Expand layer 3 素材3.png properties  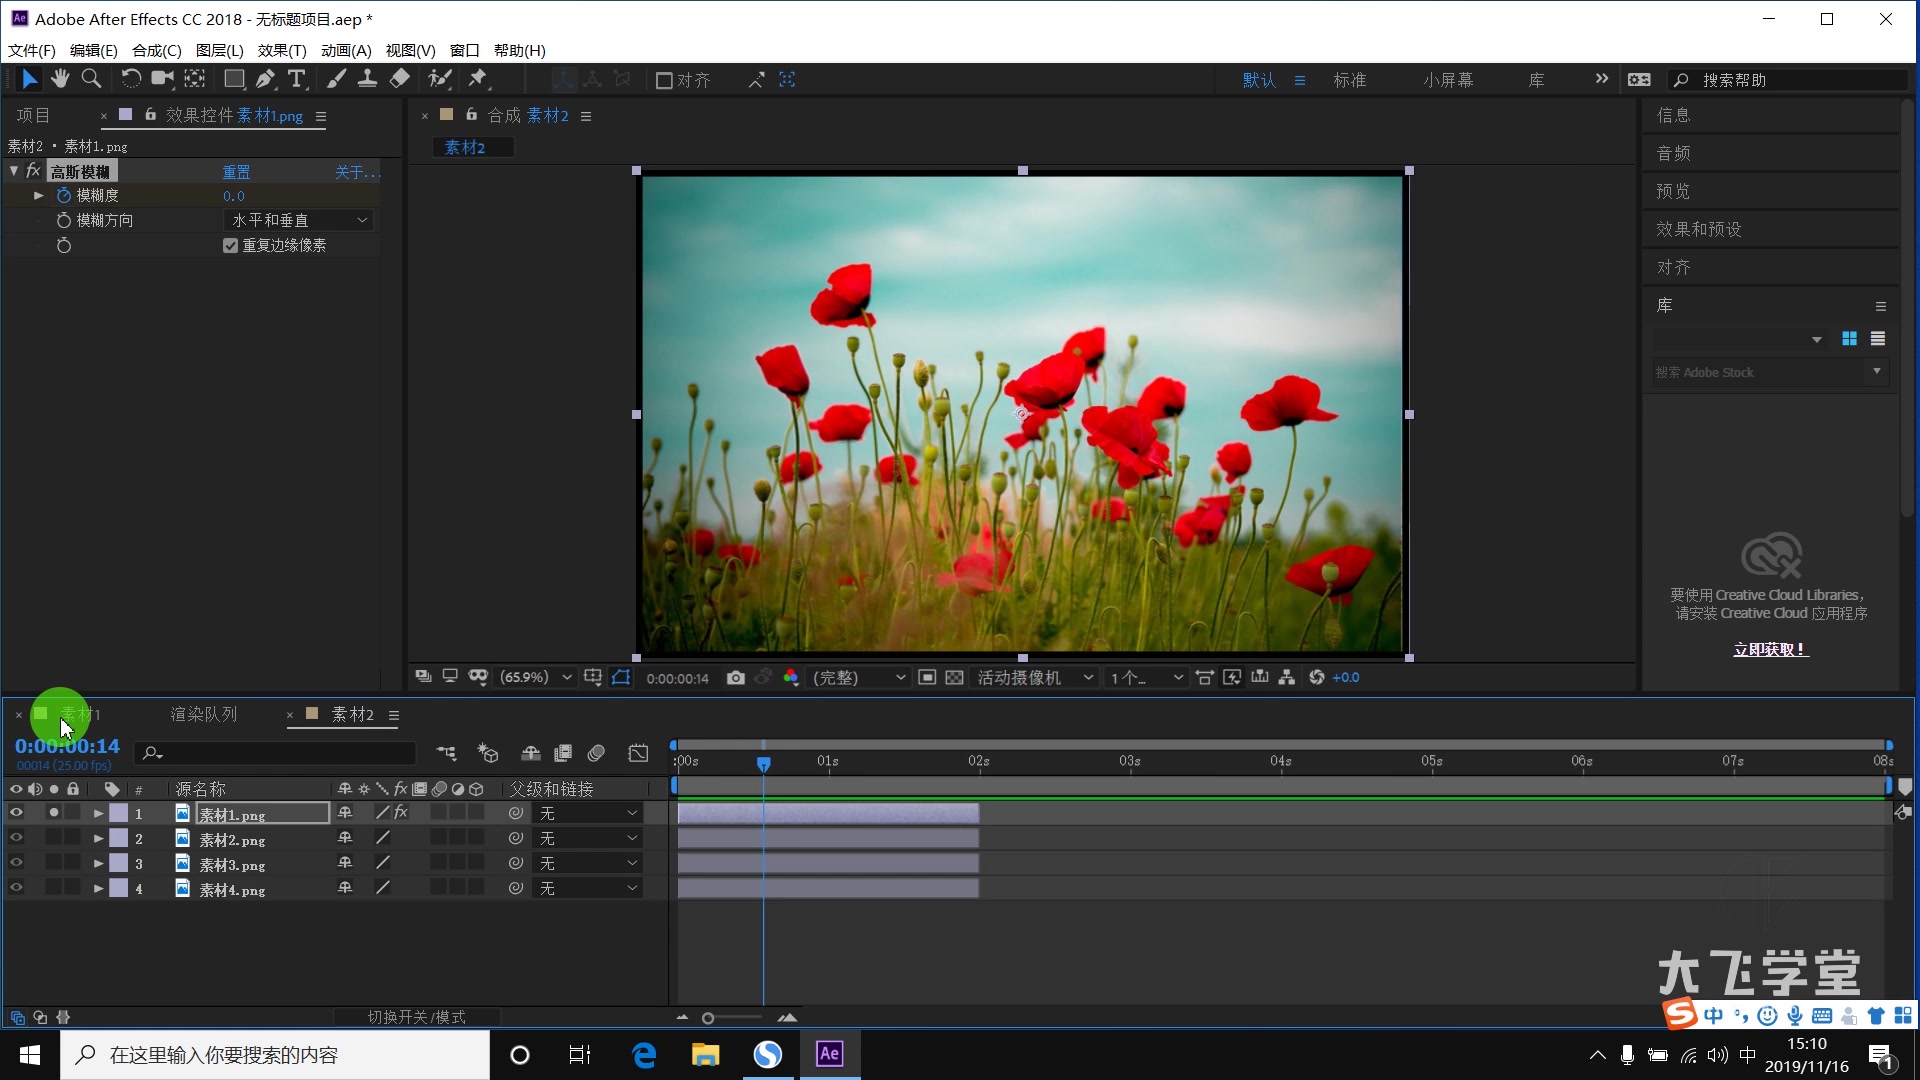pos(99,863)
